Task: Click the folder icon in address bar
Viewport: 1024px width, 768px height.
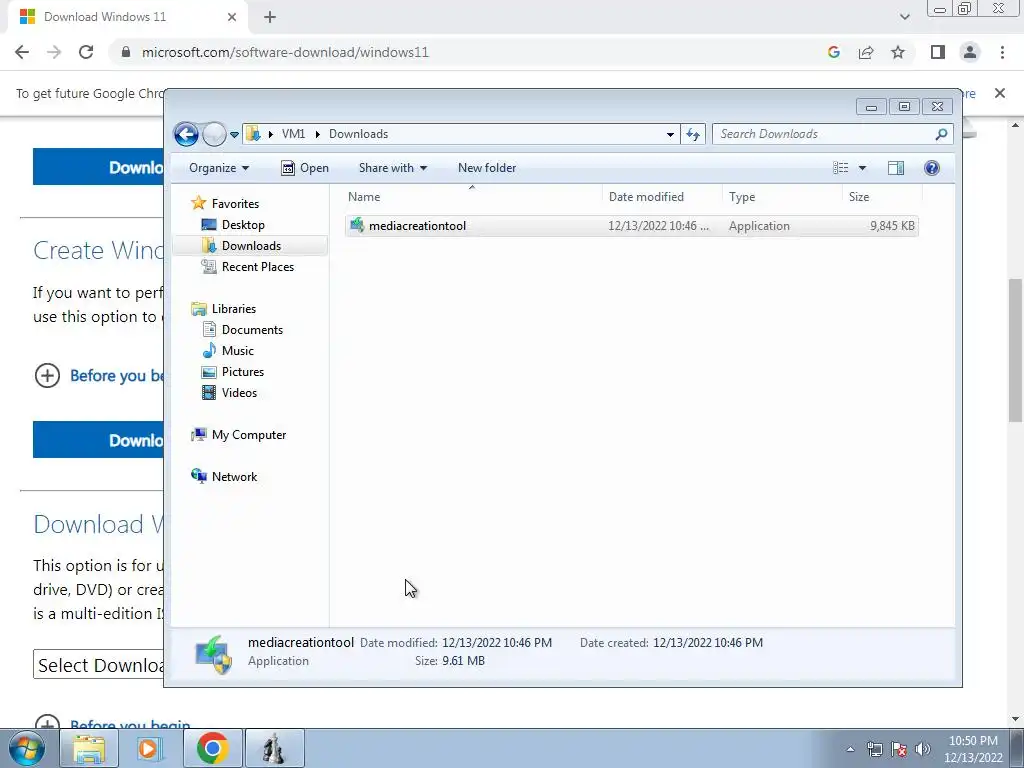Action: tap(253, 134)
